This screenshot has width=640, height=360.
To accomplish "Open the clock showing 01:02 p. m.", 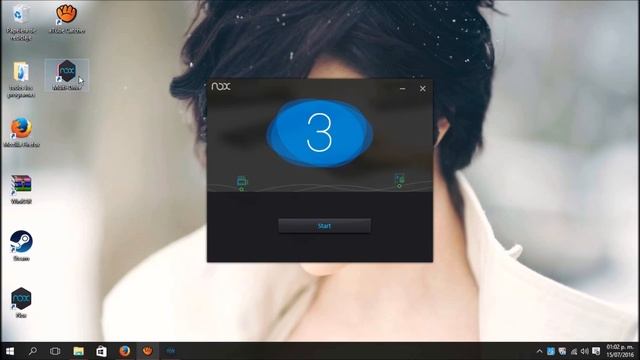I will click(620, 351).
